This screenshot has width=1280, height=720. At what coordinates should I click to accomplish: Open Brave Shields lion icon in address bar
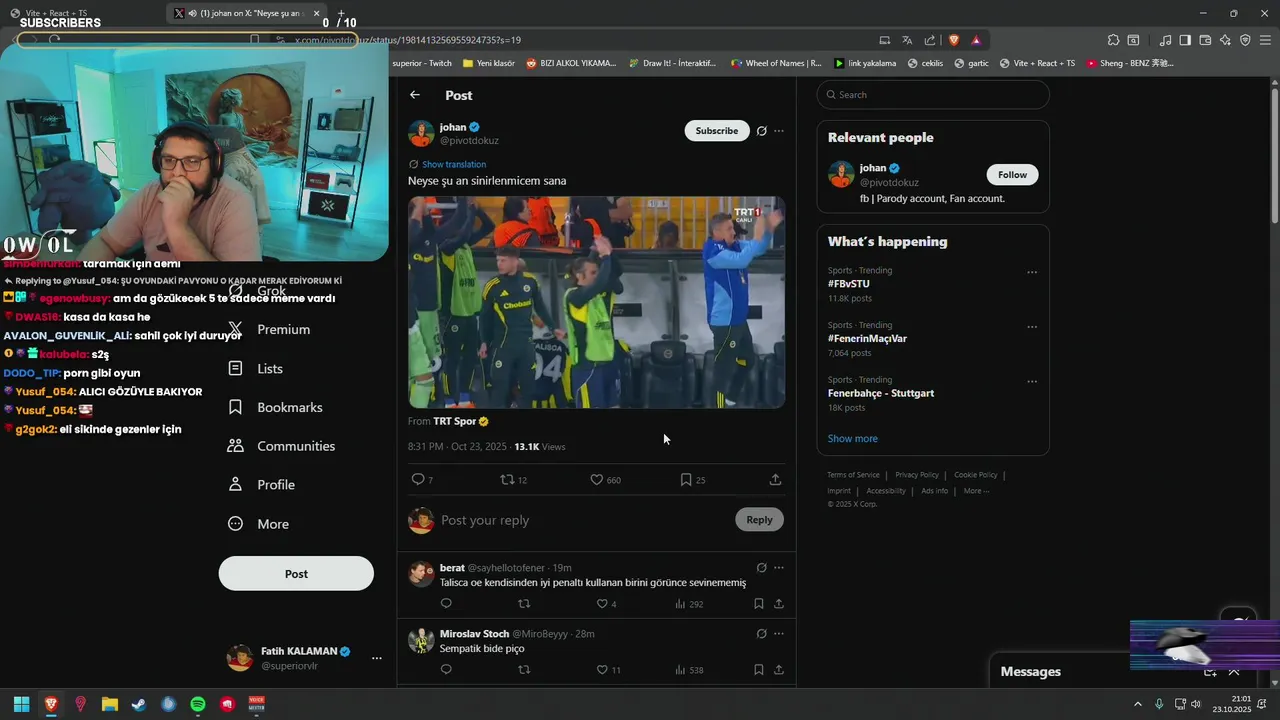(954, 40)
